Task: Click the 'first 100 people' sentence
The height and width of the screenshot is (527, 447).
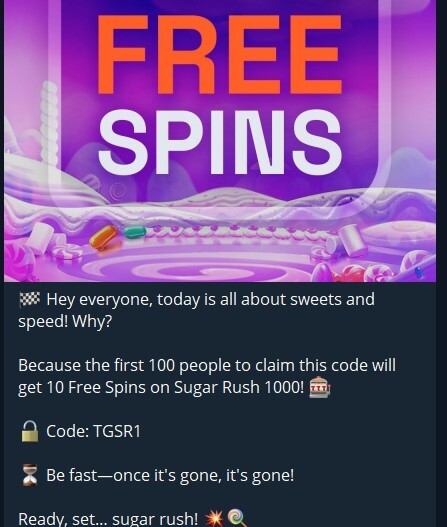Action: (207, 376)
